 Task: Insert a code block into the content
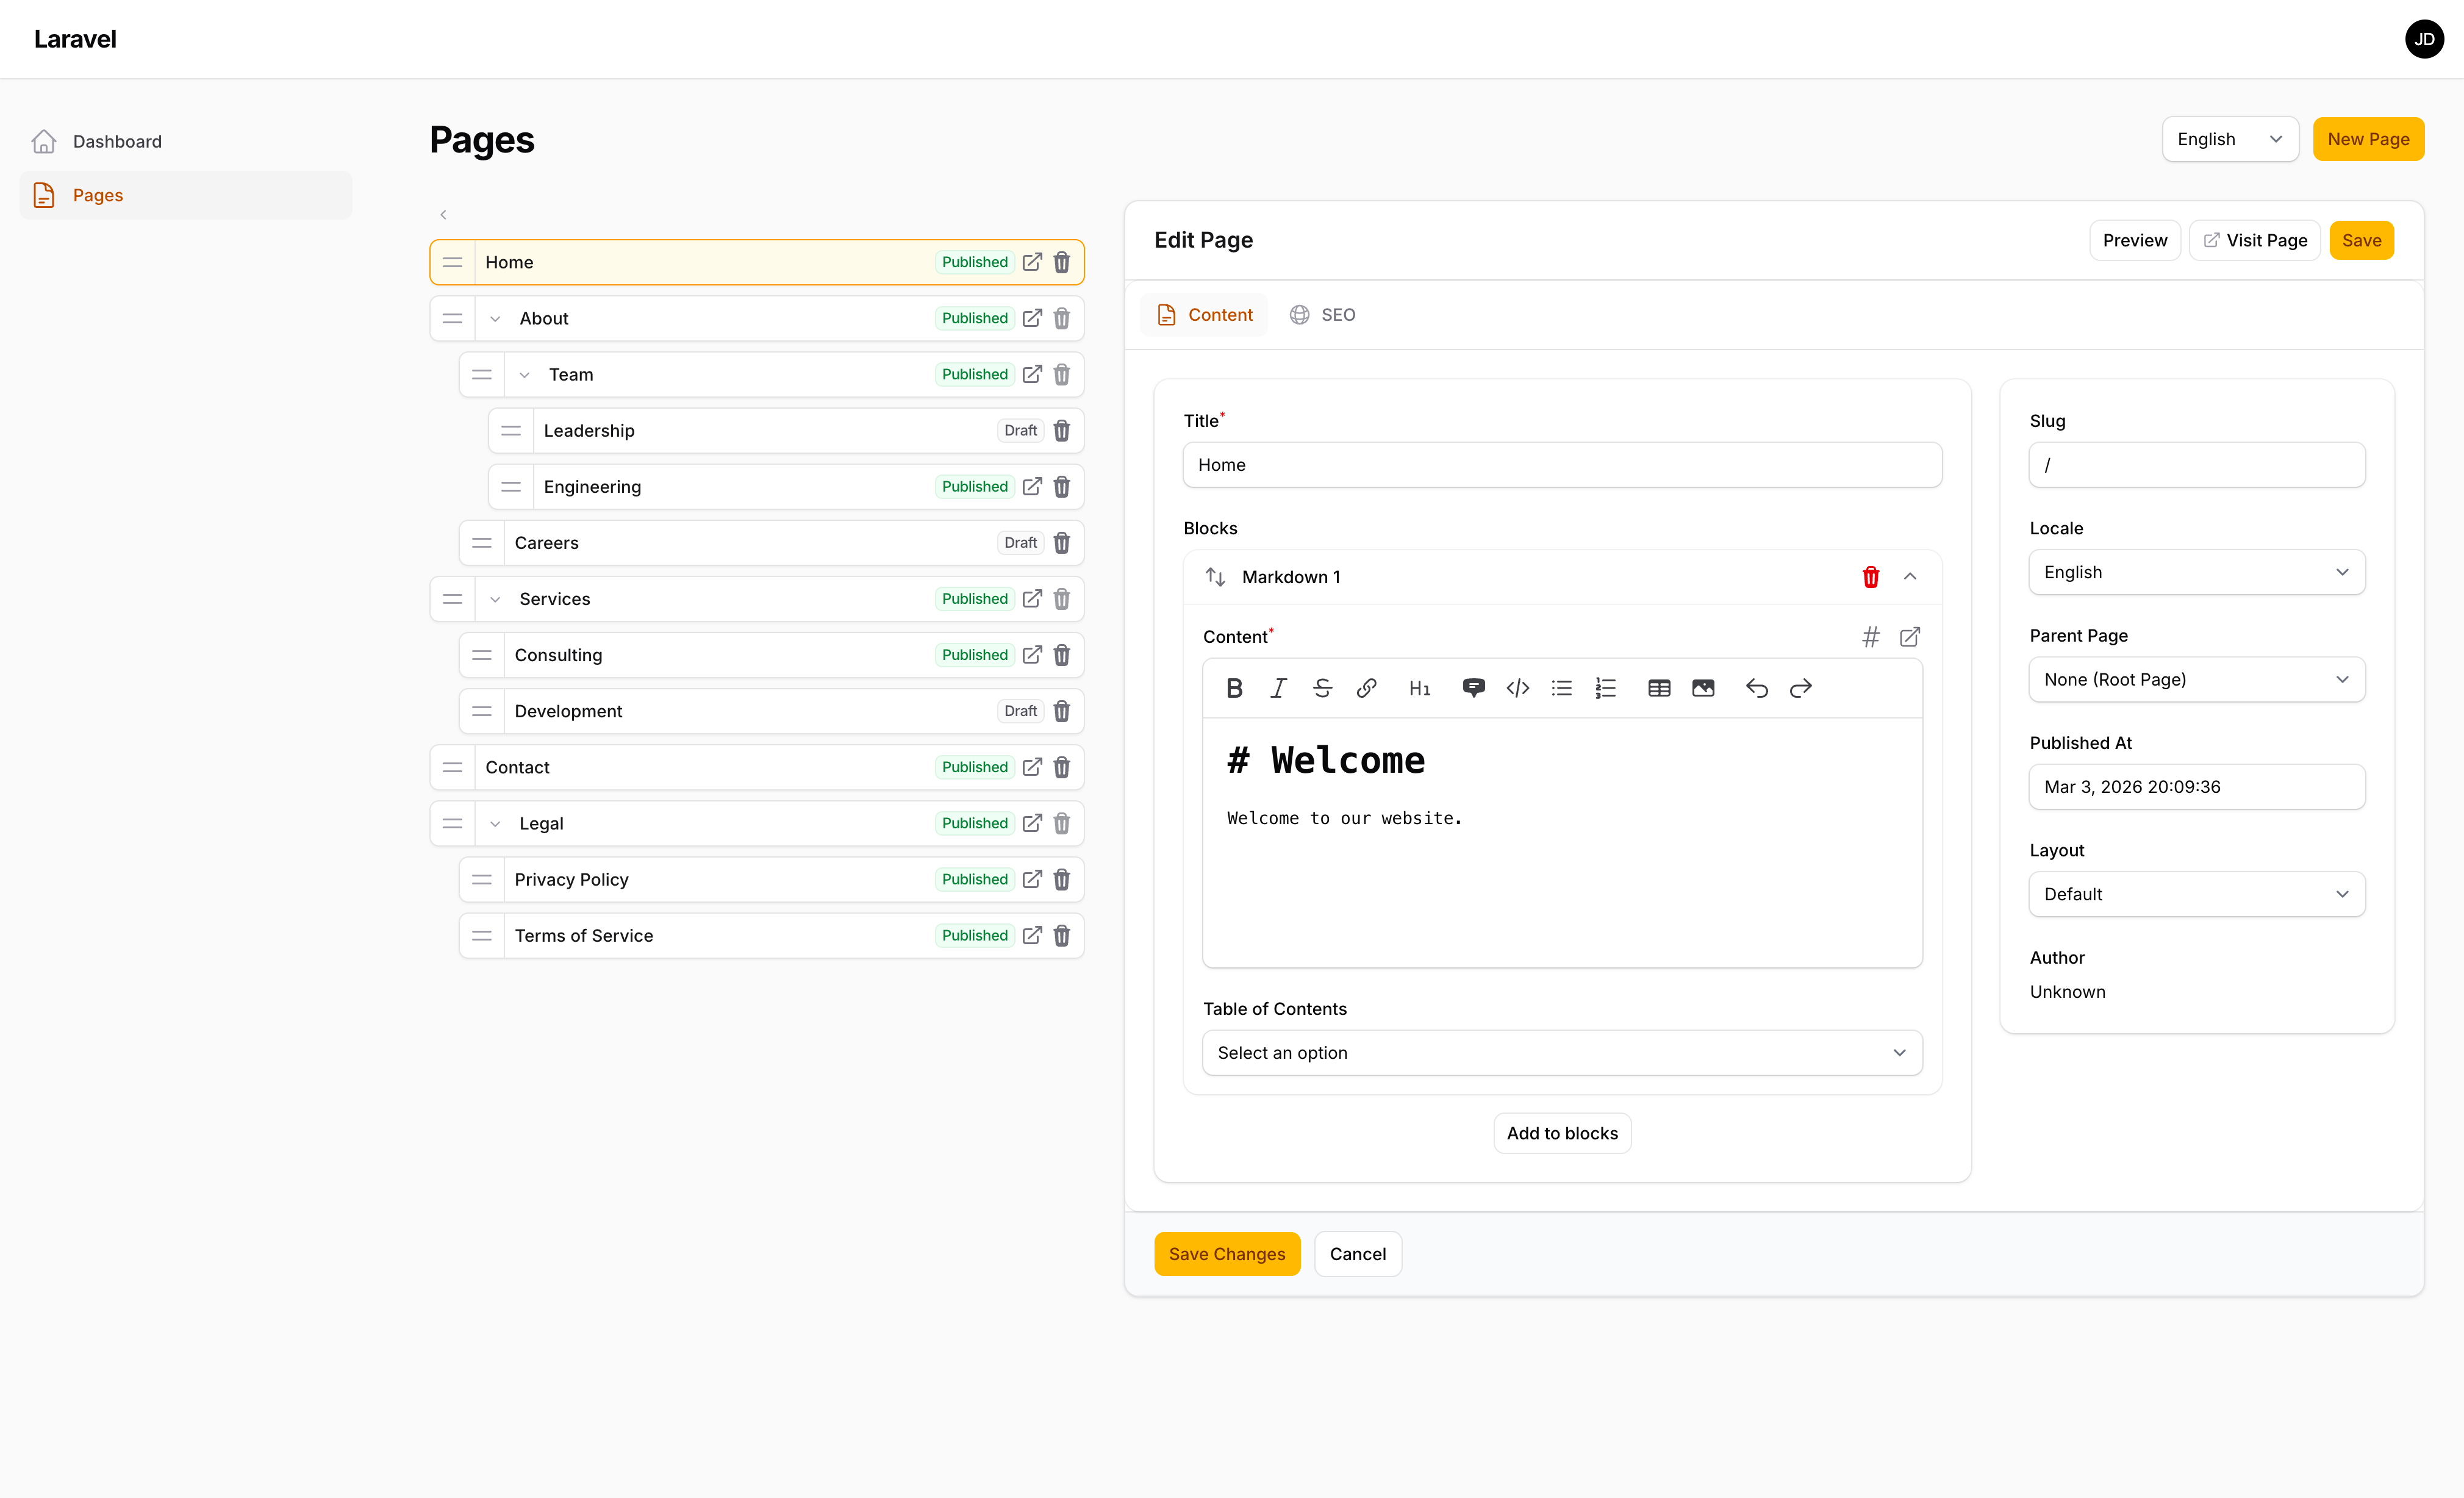click(1517, 688)
